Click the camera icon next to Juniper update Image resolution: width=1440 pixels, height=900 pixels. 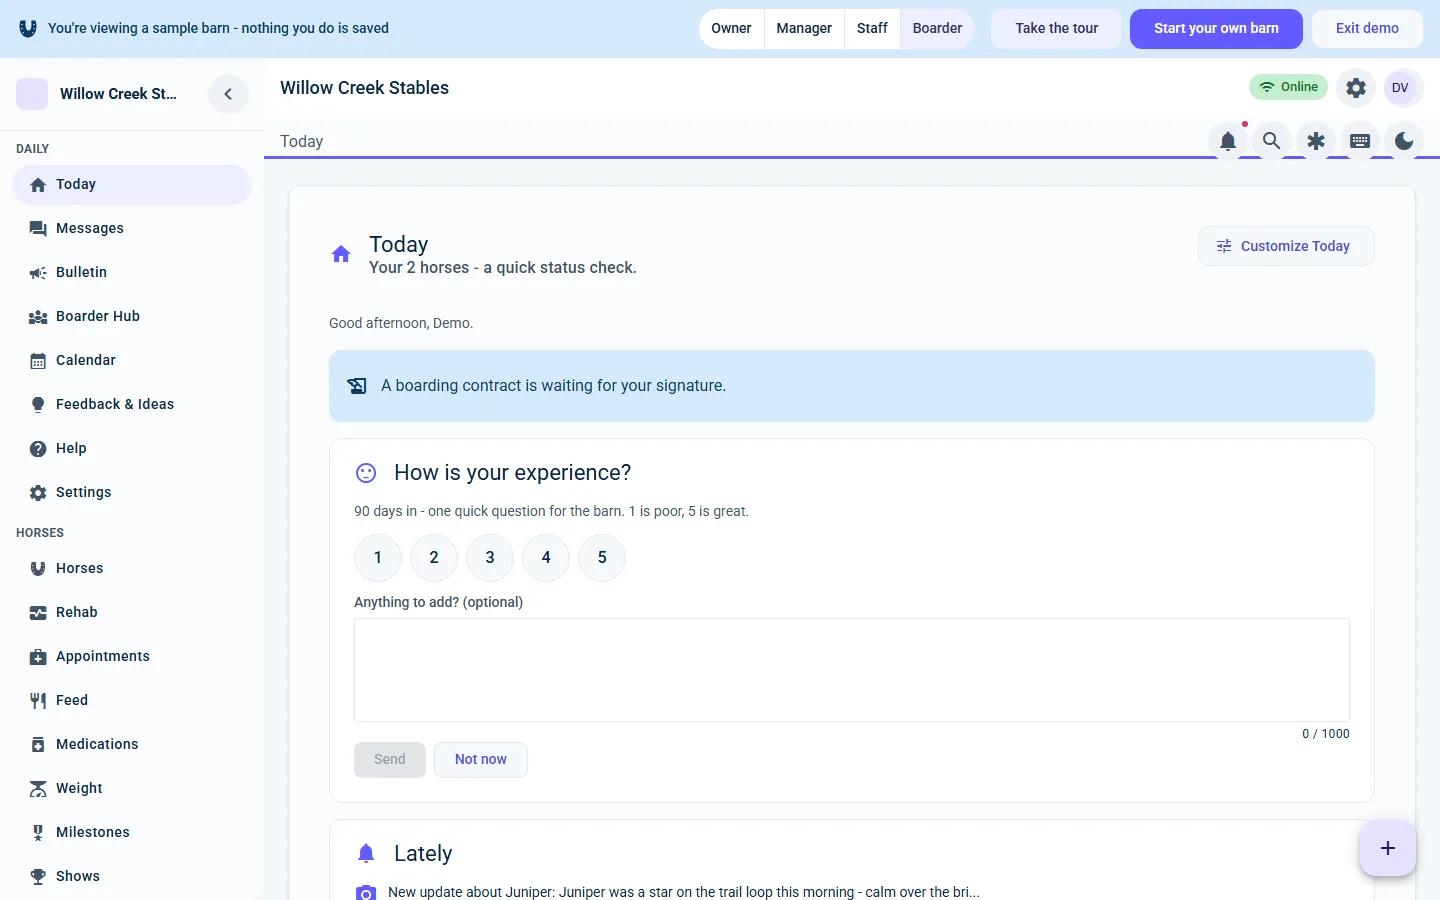tap(366, 892)
